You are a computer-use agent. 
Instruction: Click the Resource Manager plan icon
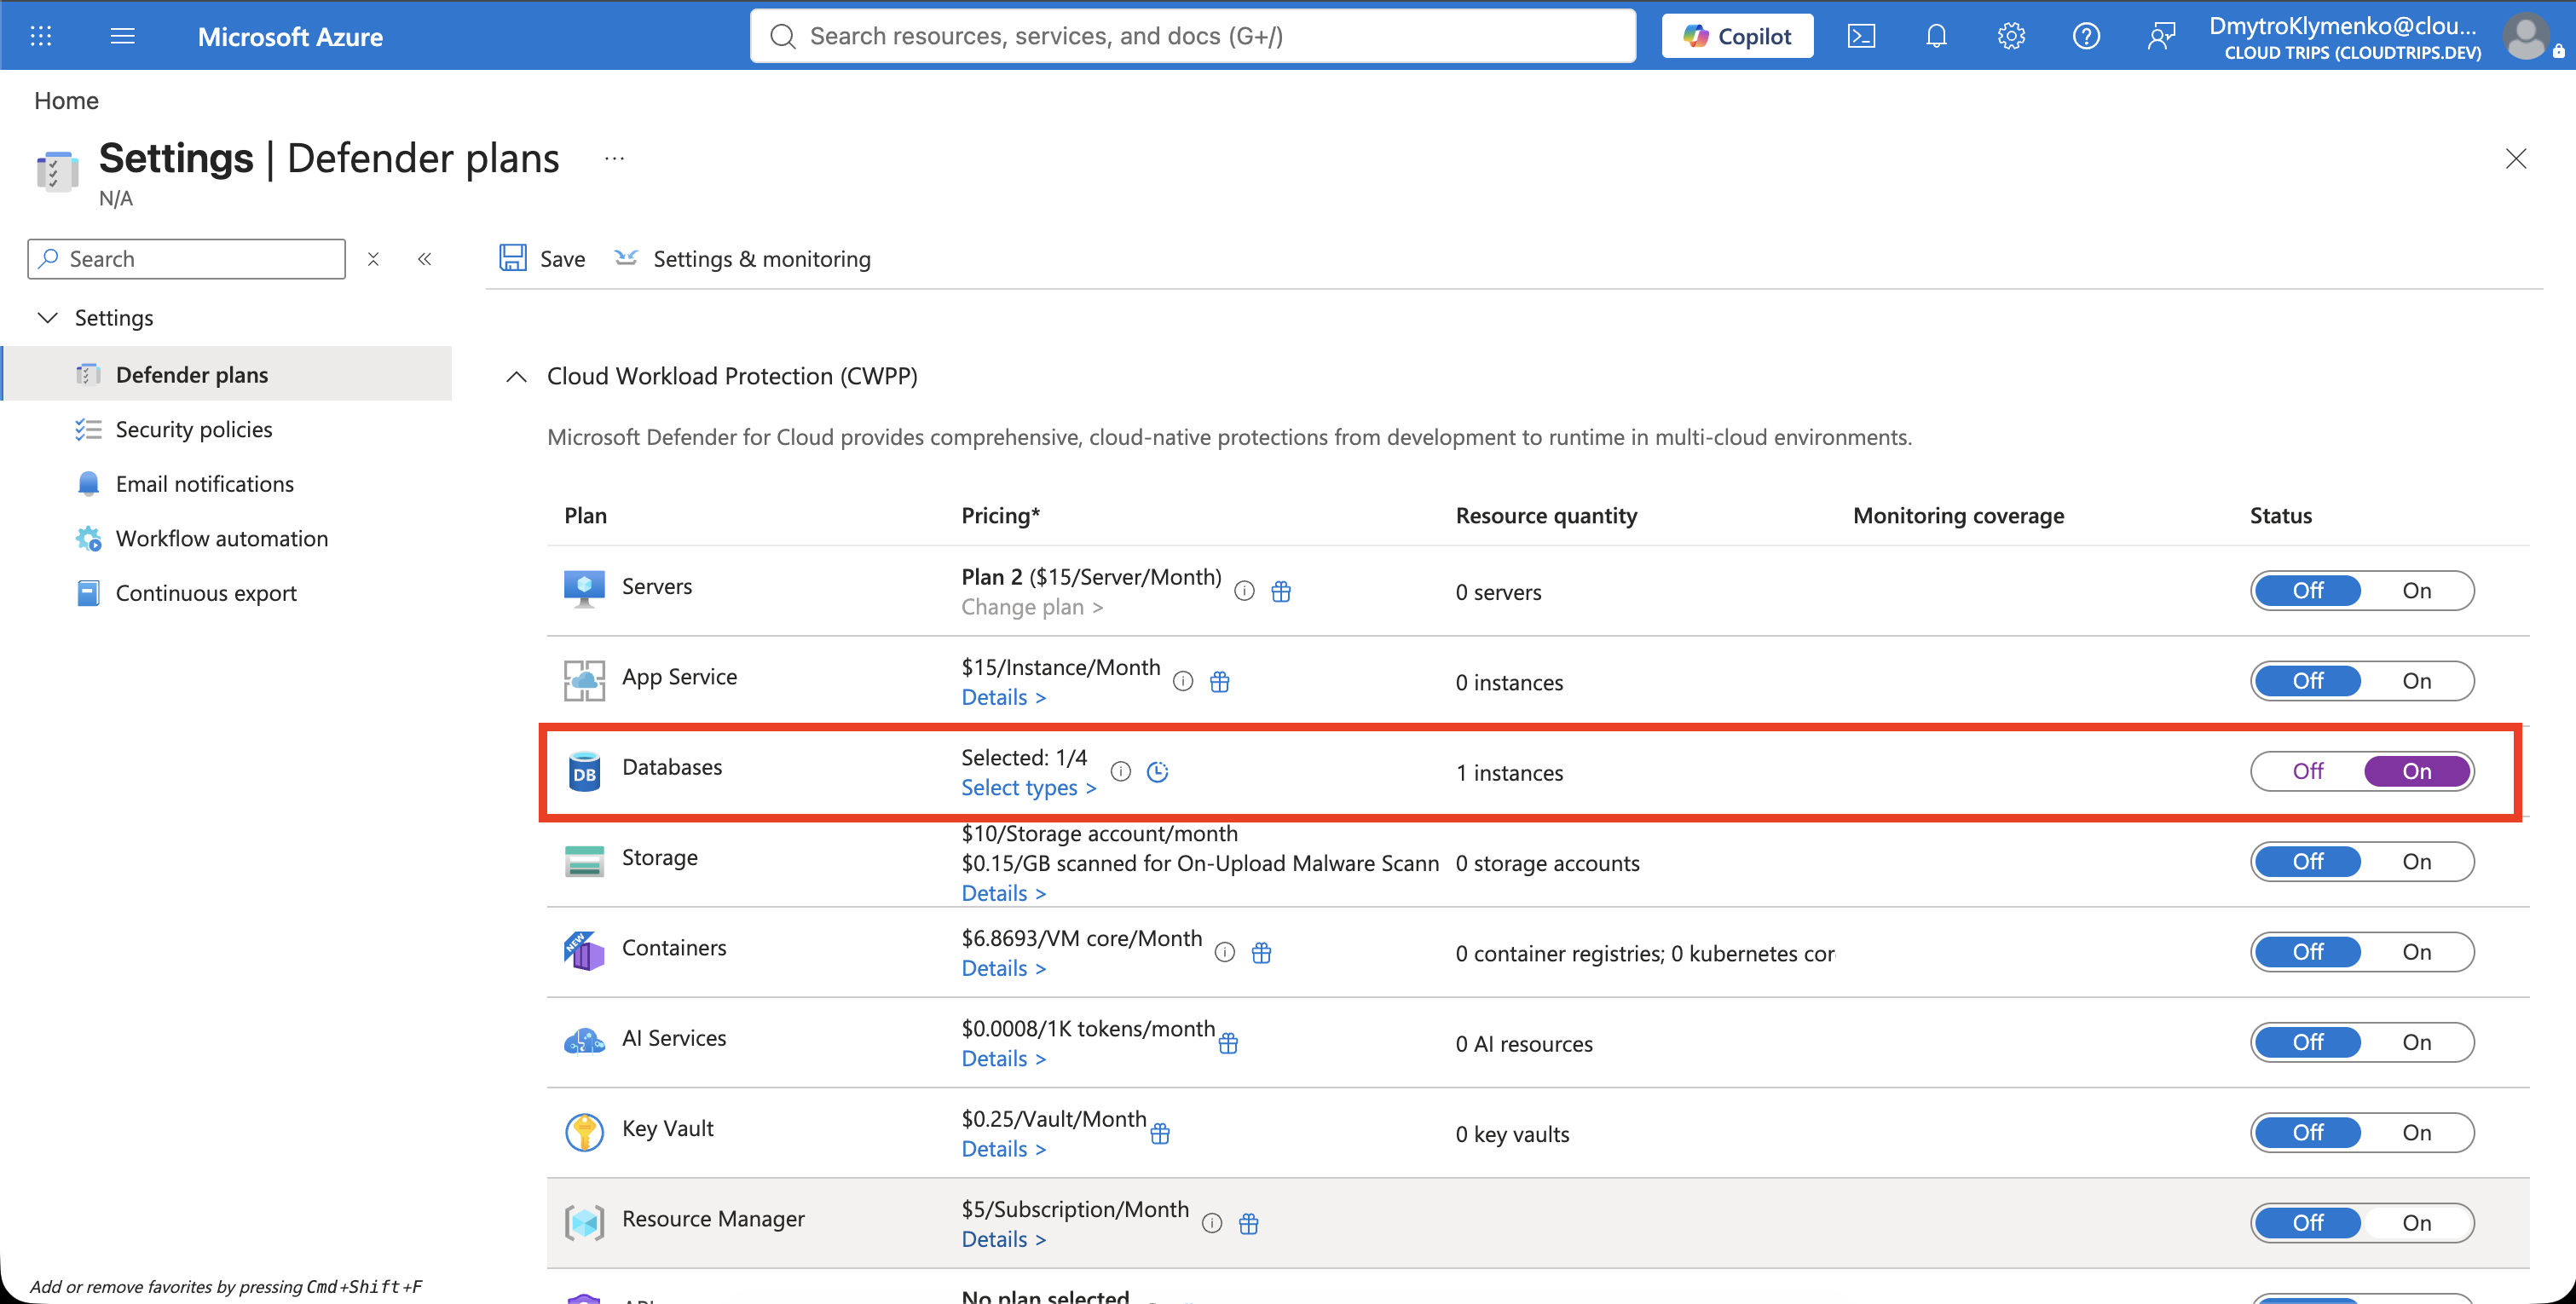[x=584, y=1222]
